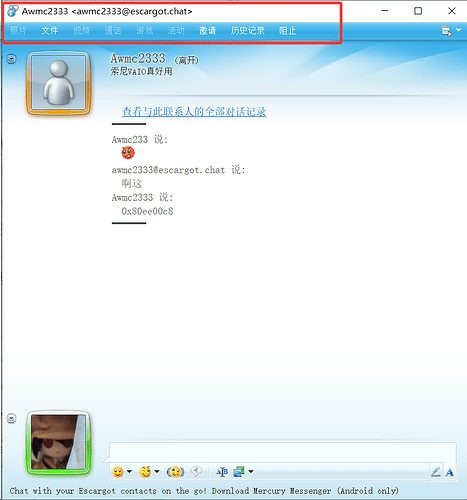Open the show-menu icon in toolbar corner

coord(446,31)
